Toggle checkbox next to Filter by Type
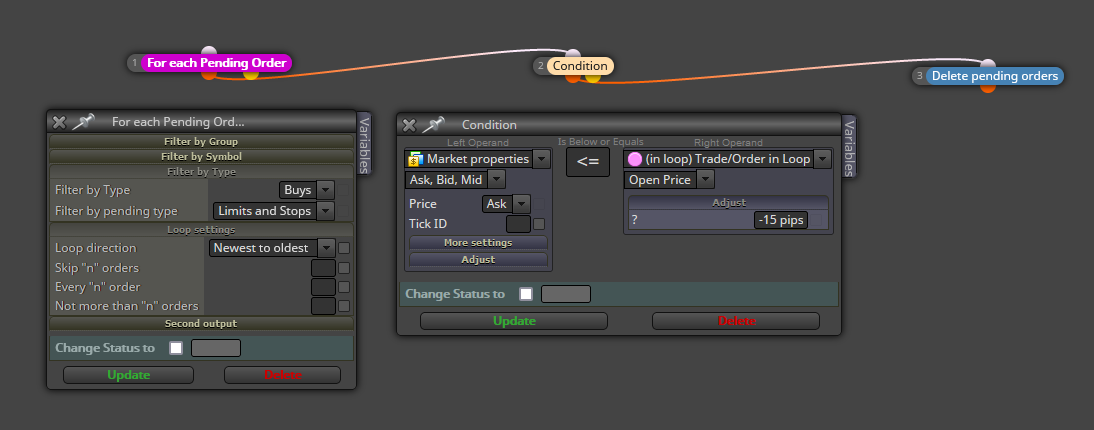Screen dimensions: 1094x430 tap(344, 191)
